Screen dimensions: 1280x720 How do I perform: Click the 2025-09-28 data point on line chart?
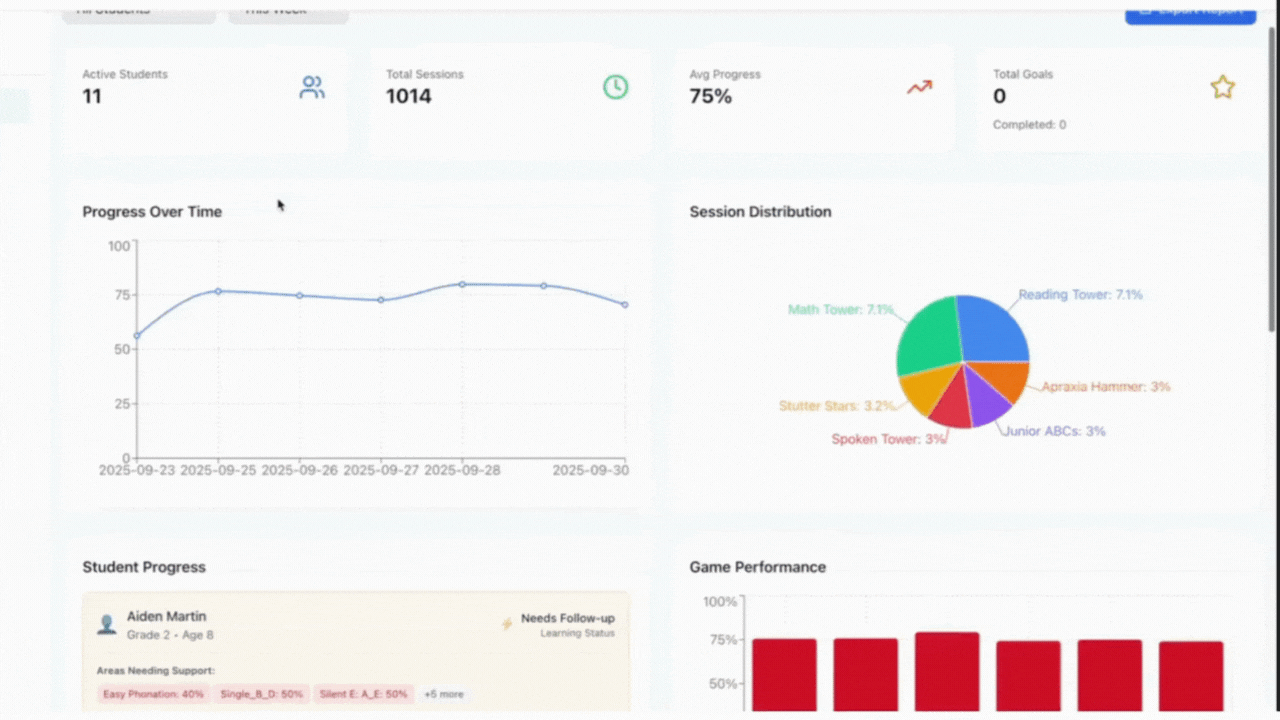(x=462, y=284)
